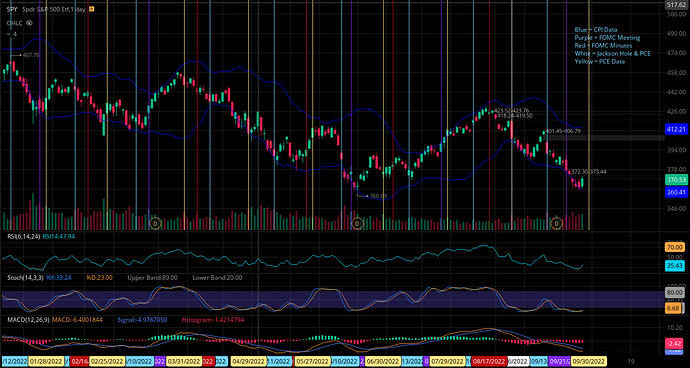Select the 05/27/2022 date marker
The image size is (690, 368).
tap(313, 361)
